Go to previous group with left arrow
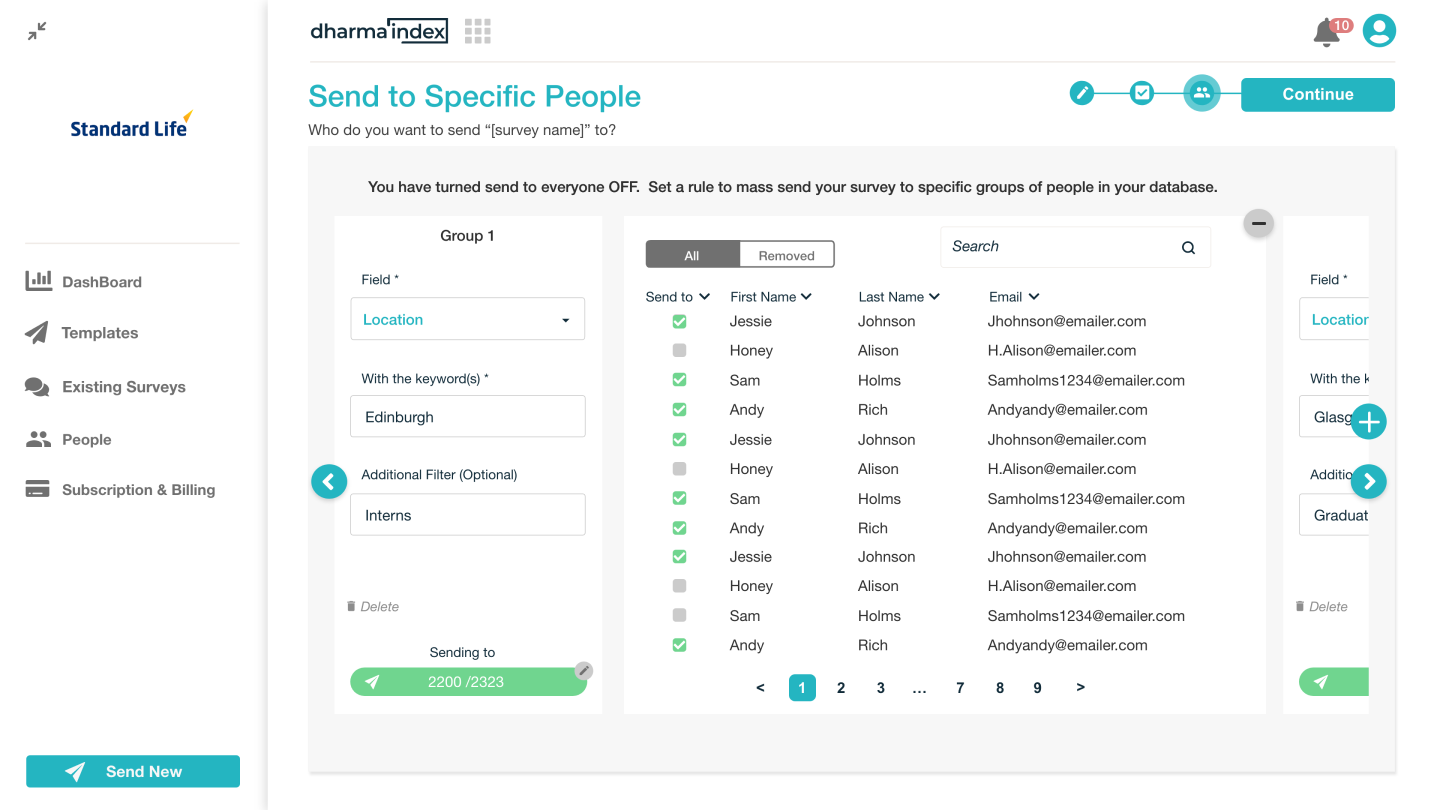This screenshot has height=810, width=1440. point(329,482)
